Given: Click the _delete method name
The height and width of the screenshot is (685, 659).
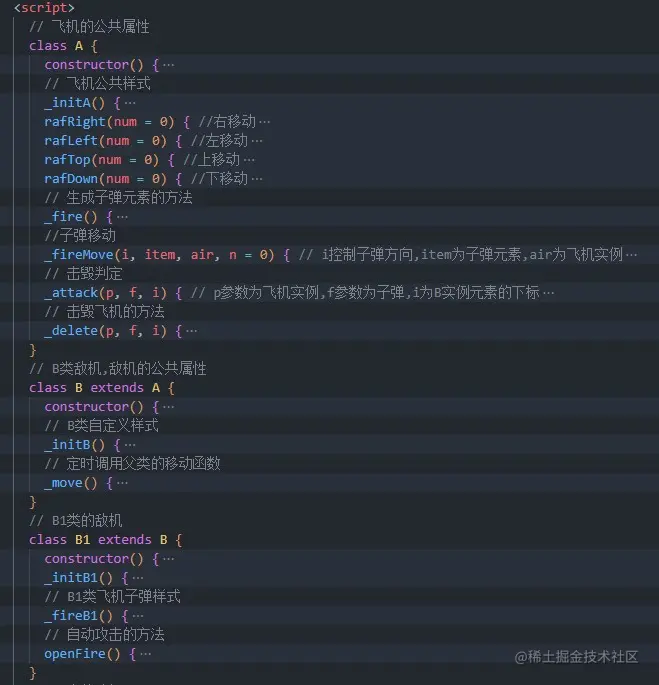Looking at the screenshot, I should click(x=71, y=331).
